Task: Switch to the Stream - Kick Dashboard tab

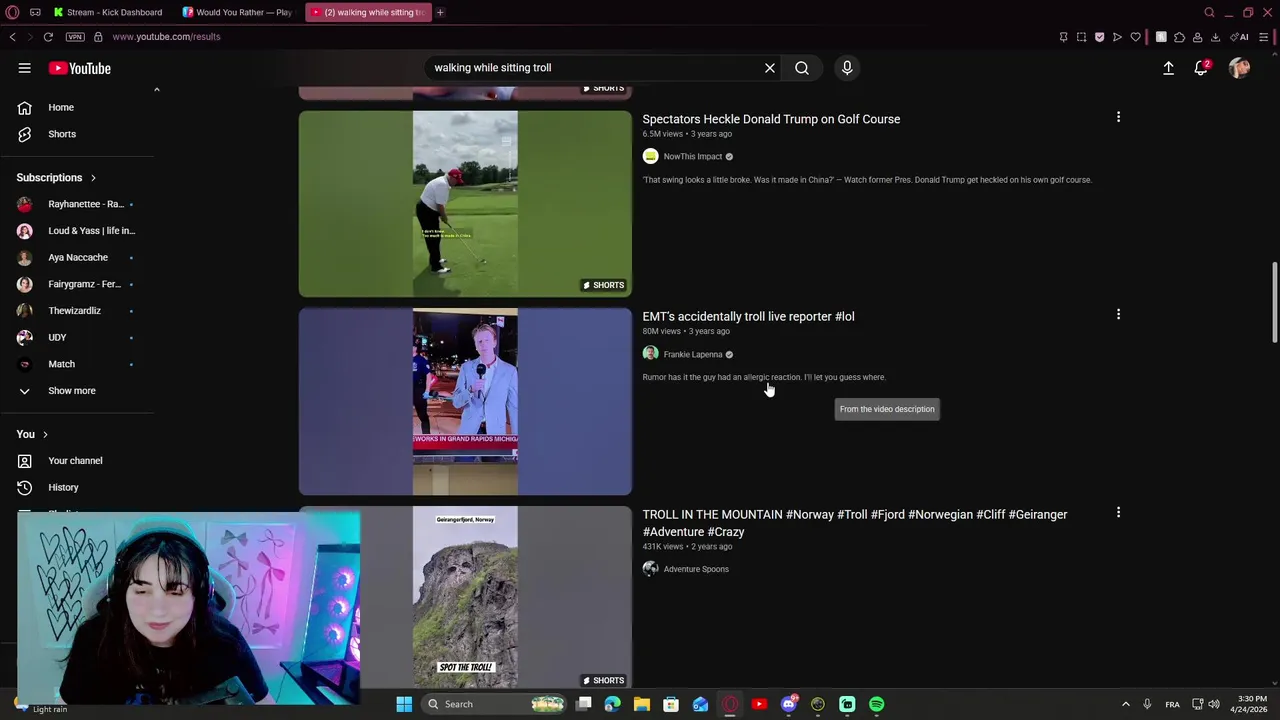Action: pyautogui.click(x=108, y=12)
